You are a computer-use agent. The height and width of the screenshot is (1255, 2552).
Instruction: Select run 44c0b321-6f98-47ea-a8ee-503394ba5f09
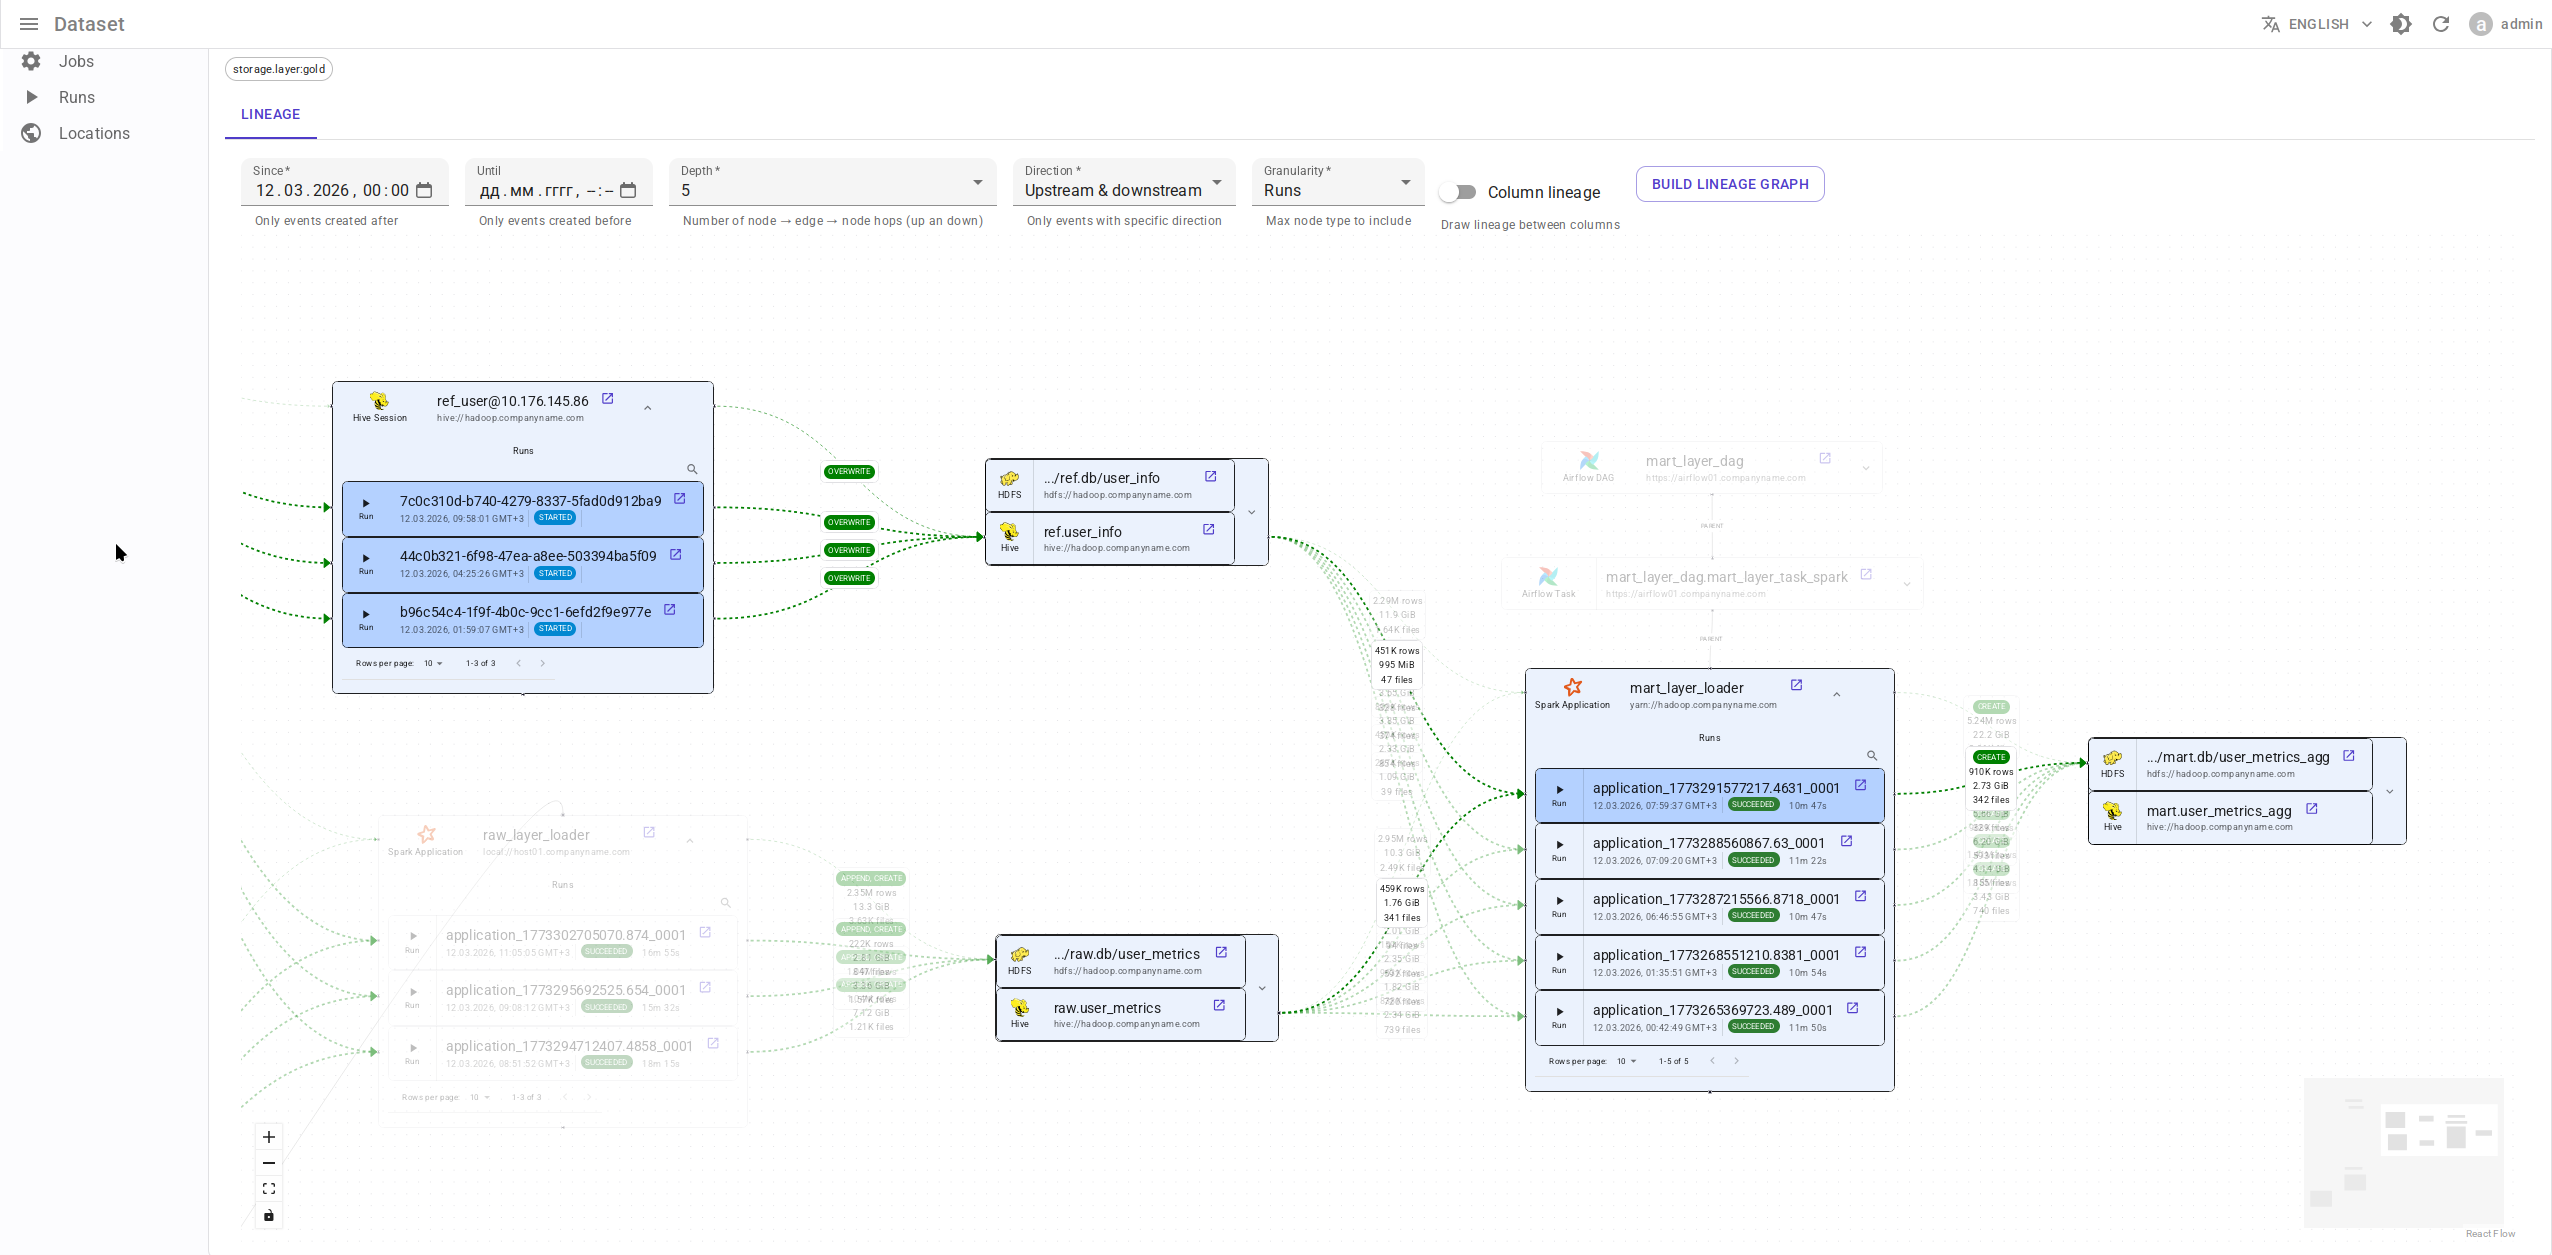click(x=523, y=564)
